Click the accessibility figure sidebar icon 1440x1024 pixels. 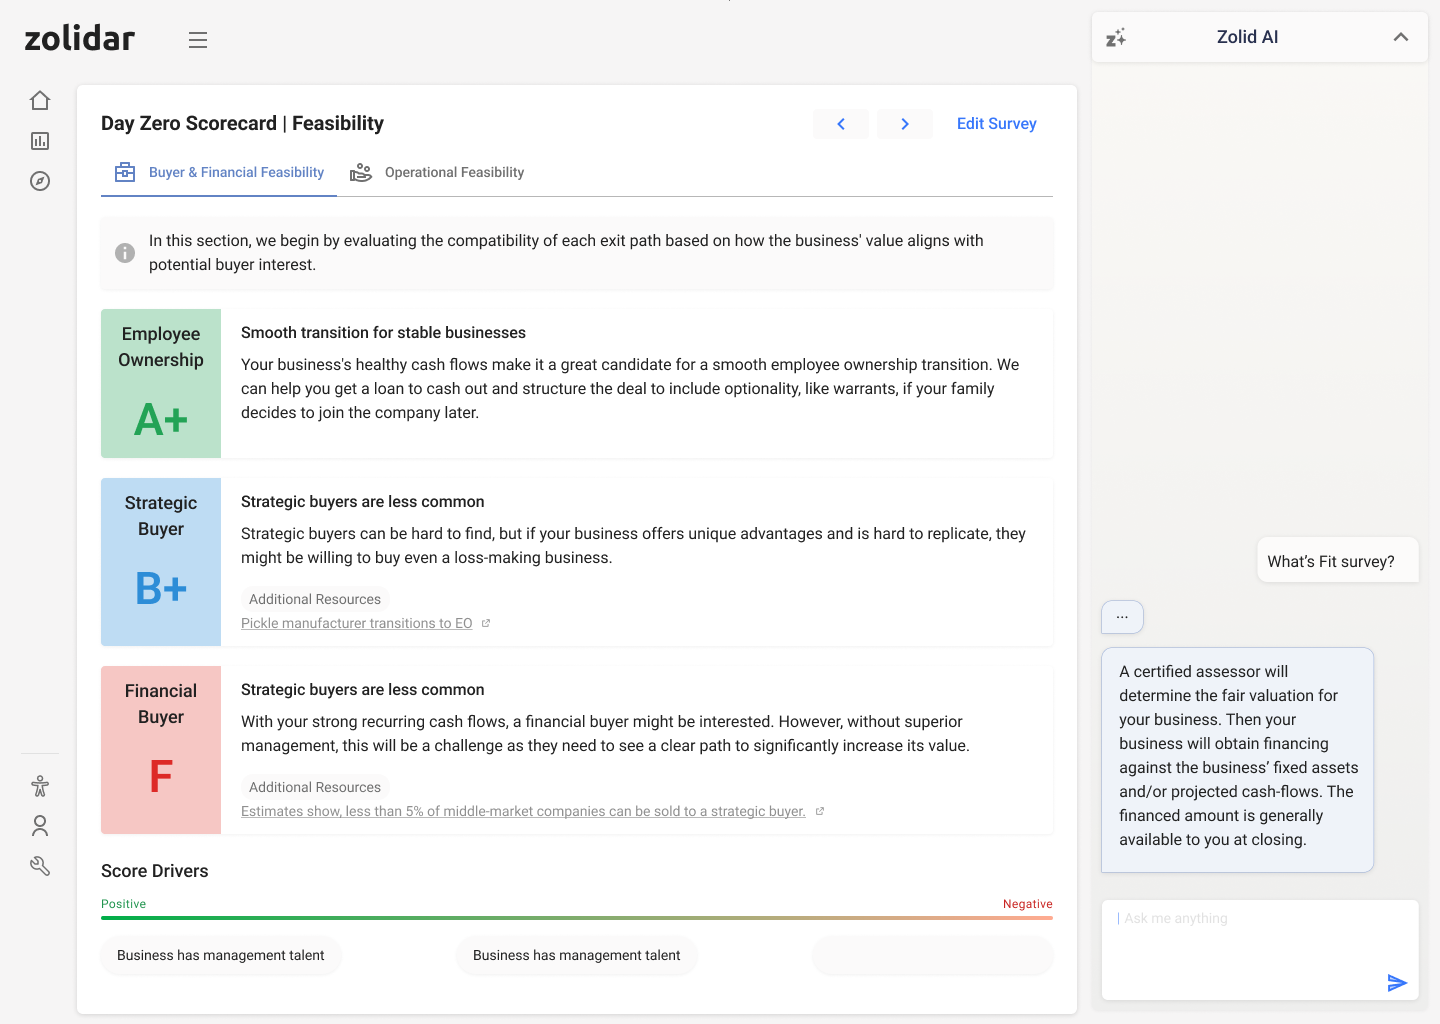(x=40, y=786)
